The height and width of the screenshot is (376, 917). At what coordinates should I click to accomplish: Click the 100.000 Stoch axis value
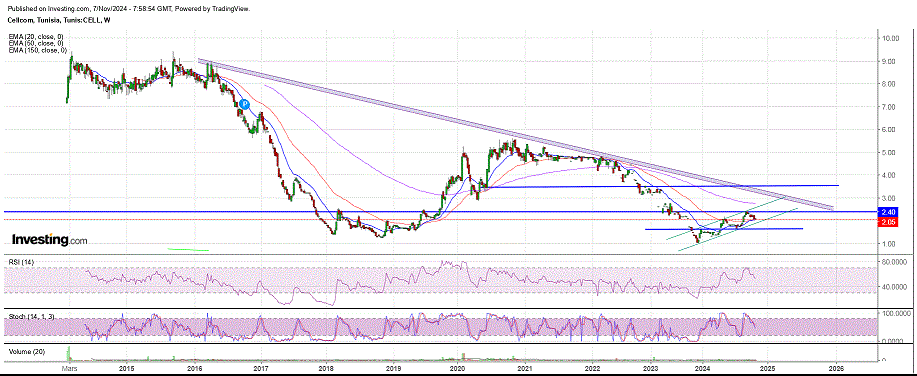tap(895, 314)
